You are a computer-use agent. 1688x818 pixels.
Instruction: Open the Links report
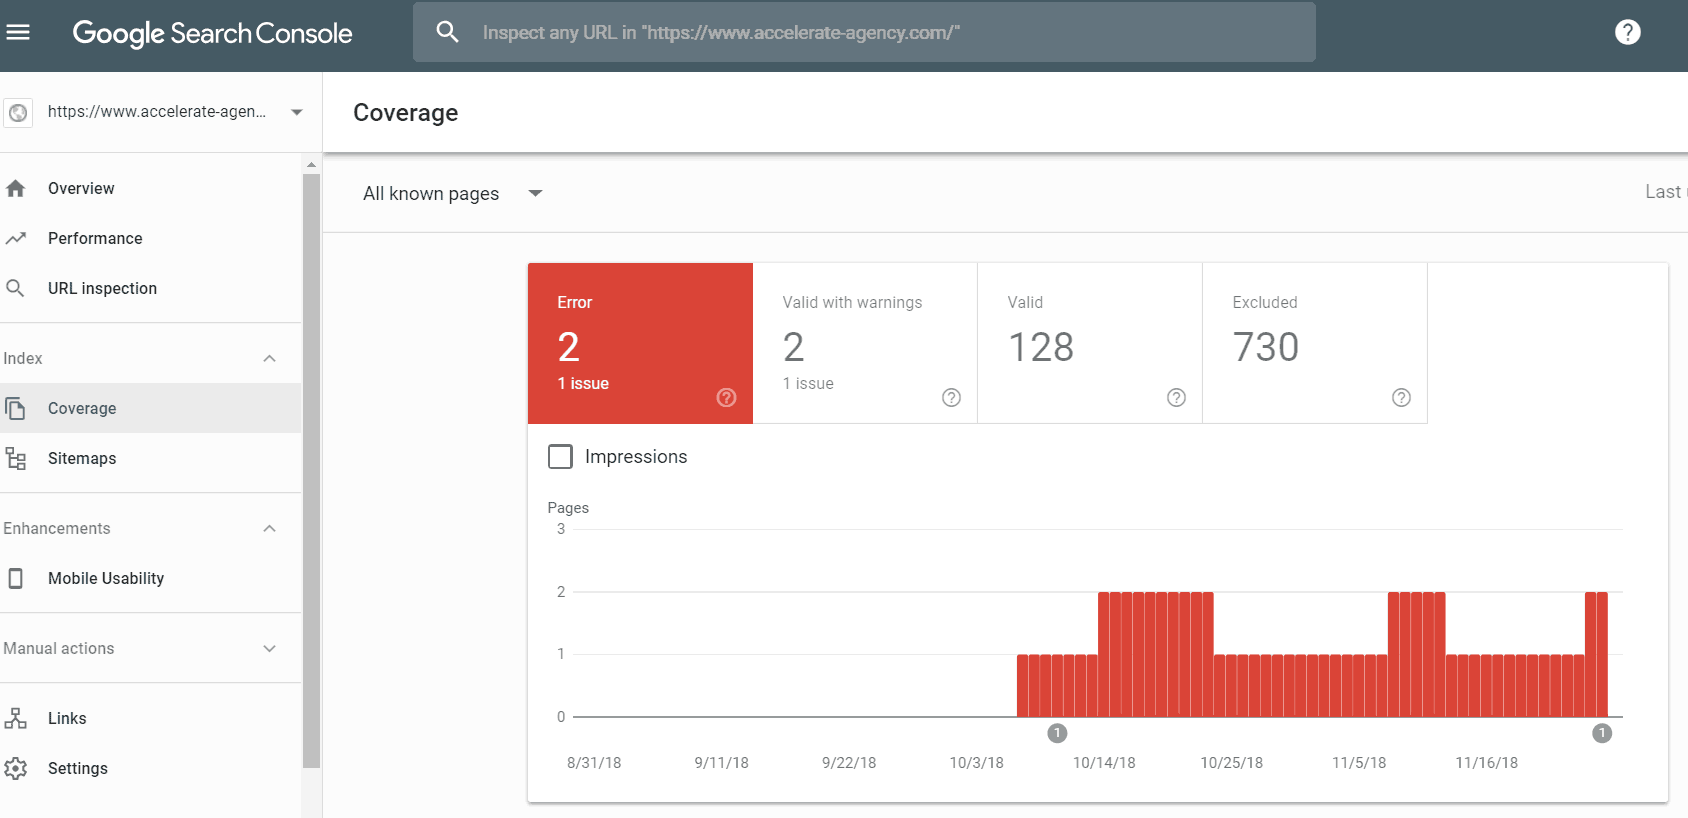click(67, 718)
